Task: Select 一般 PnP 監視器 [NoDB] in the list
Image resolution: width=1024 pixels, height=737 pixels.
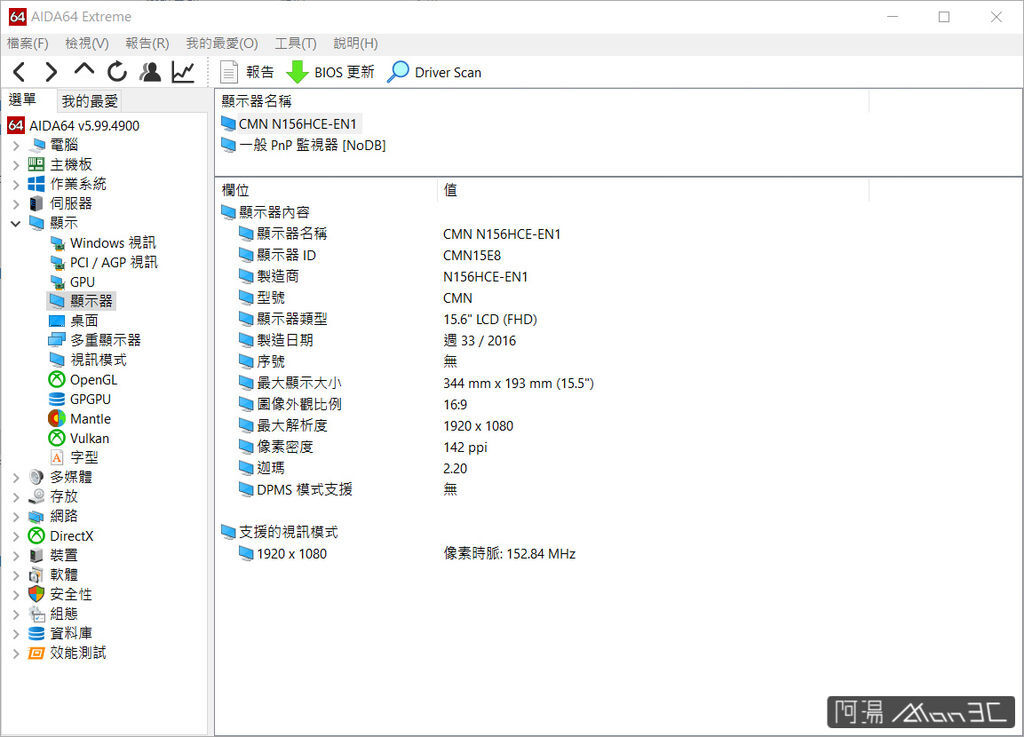Action: tap(312, 145)
